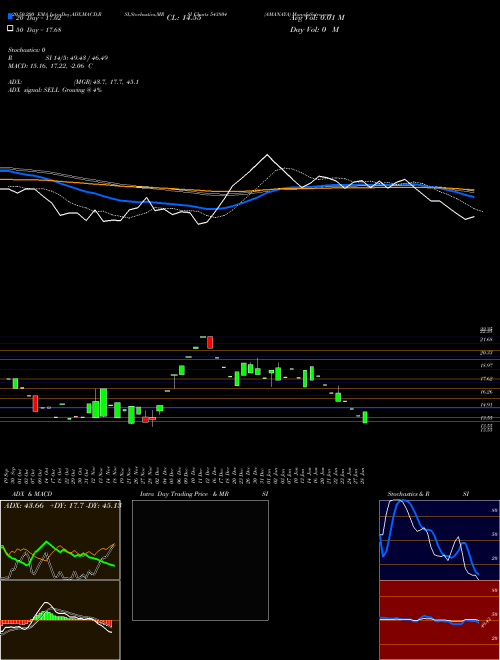Open the MACD histogram panel
The image size is (500, 660).
(60, 620)
